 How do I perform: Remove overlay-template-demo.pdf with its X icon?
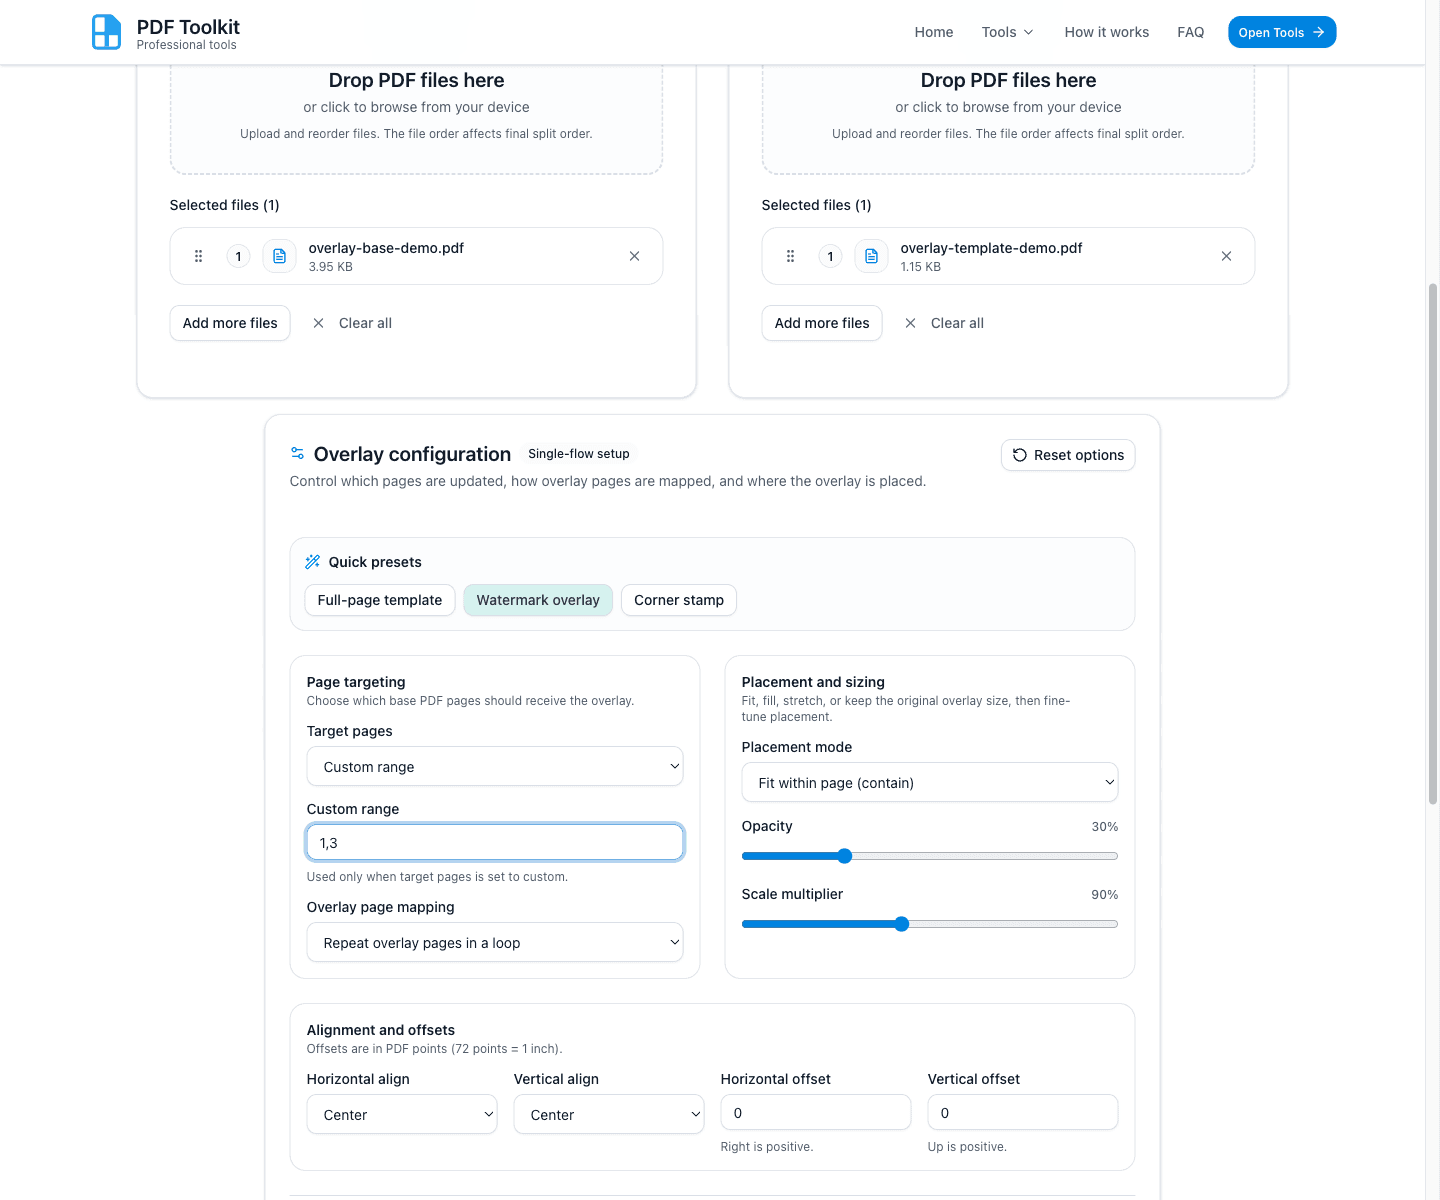click(1226, 256)
